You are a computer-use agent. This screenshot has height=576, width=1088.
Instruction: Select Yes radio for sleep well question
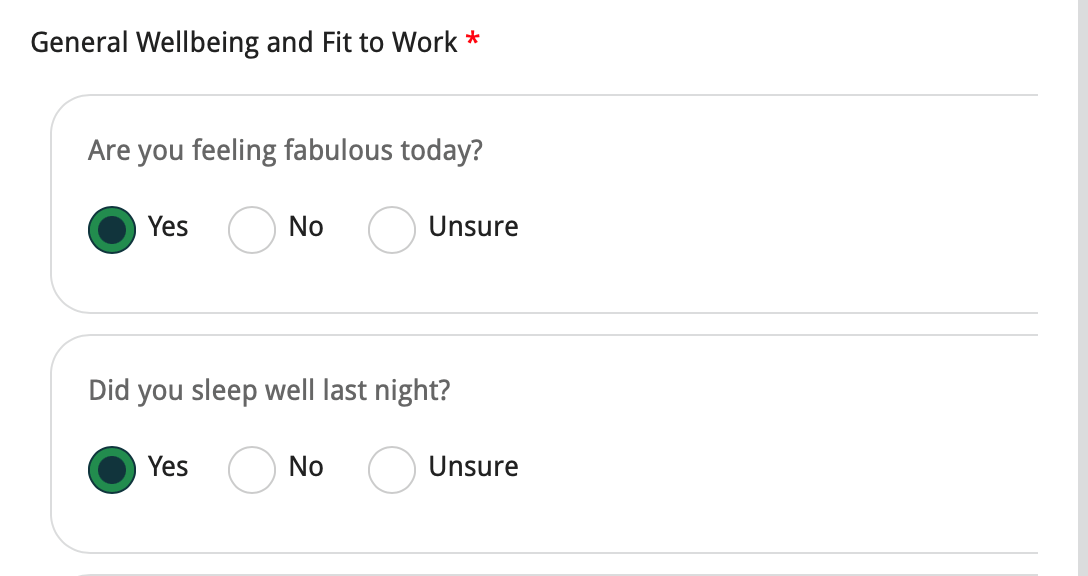coord(112,470)
